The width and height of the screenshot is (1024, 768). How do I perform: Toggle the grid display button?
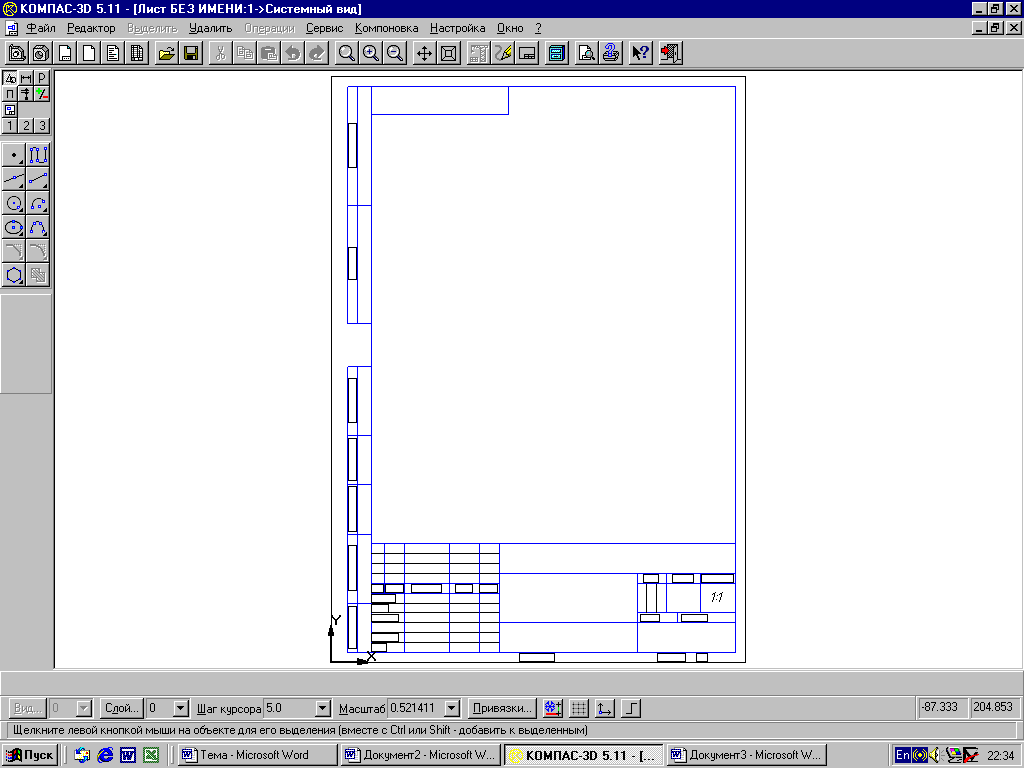pyautogui.click(x=579, y=708)
